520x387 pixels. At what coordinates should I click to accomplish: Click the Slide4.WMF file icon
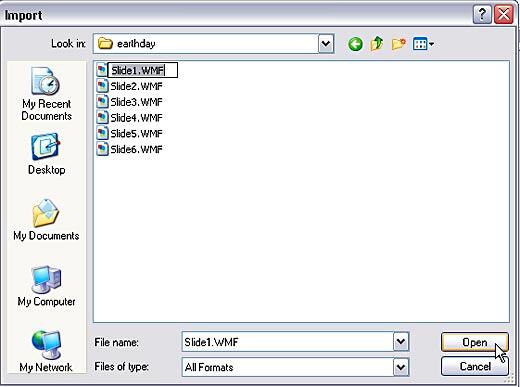tap(102, 118)
